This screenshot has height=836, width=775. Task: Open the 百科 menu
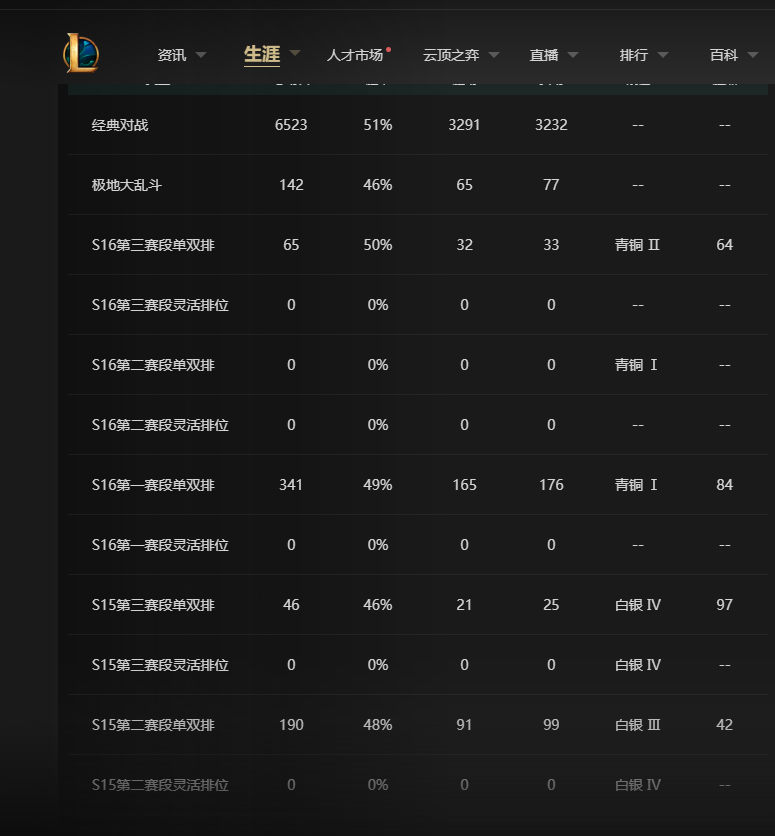(x=724, y=55)
